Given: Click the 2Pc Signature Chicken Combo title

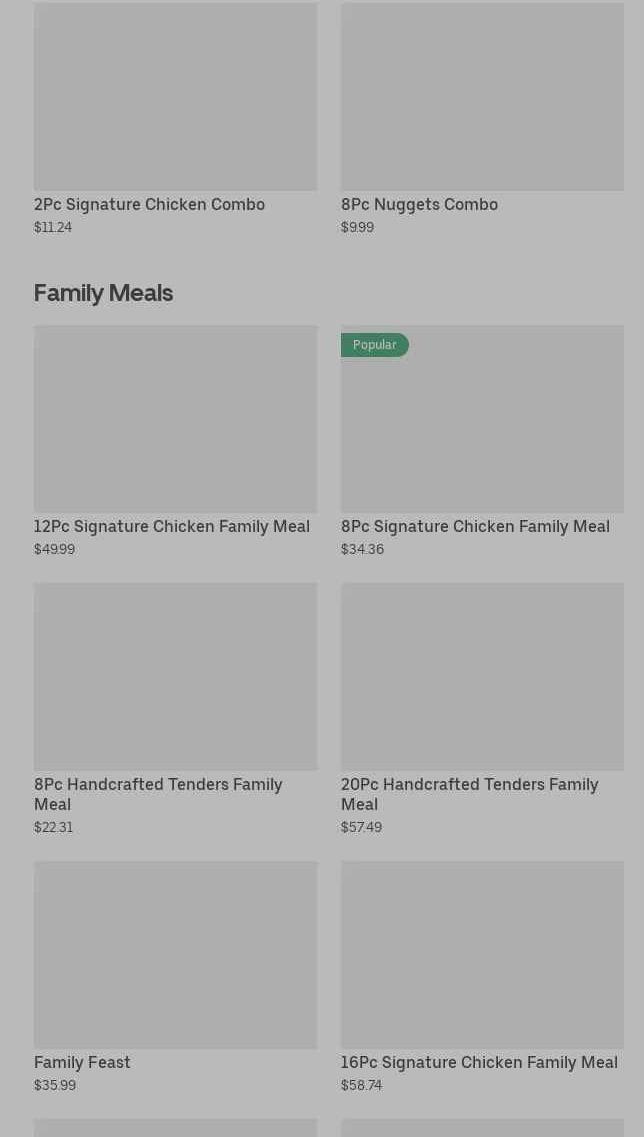Looking at the screenshot, I should point(149,204).
